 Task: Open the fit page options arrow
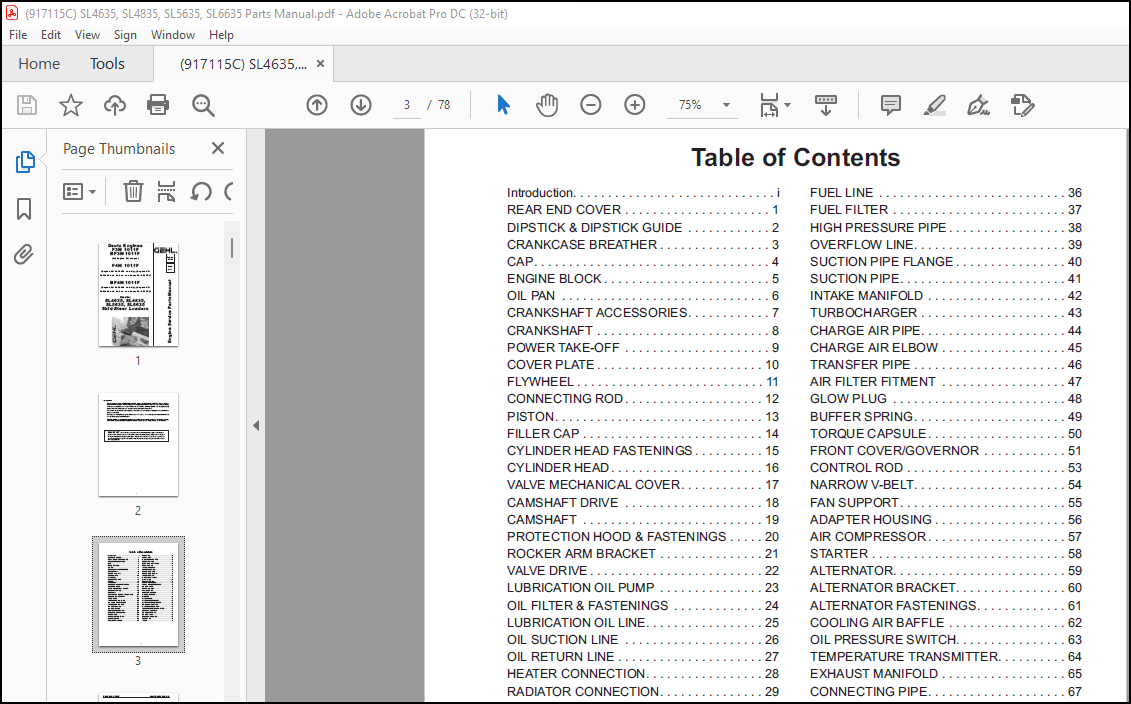(x=788, y=105)
